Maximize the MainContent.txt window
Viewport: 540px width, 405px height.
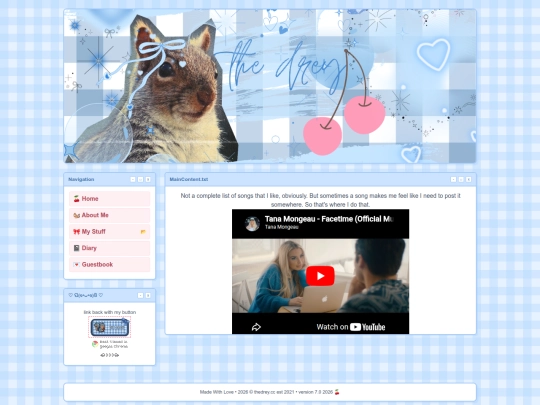461,179
